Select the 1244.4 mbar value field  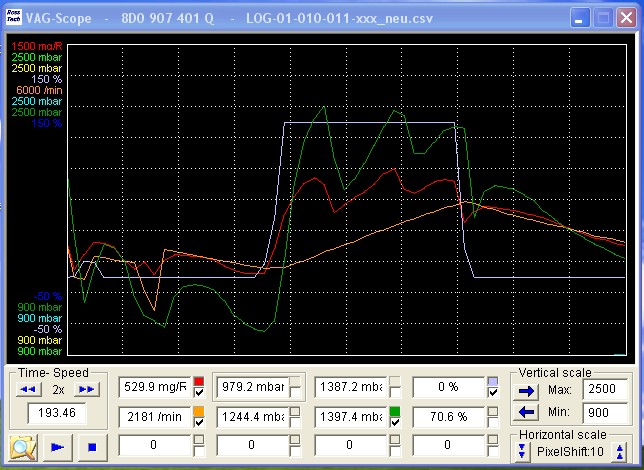tap(253, 417)
